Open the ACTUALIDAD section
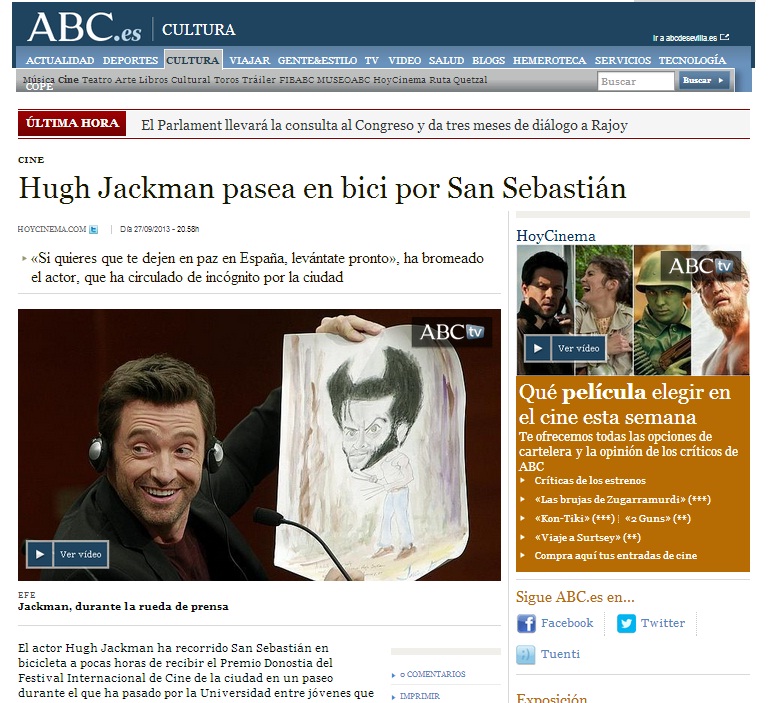This screenshot has width=779, height=703. (60, 61)
